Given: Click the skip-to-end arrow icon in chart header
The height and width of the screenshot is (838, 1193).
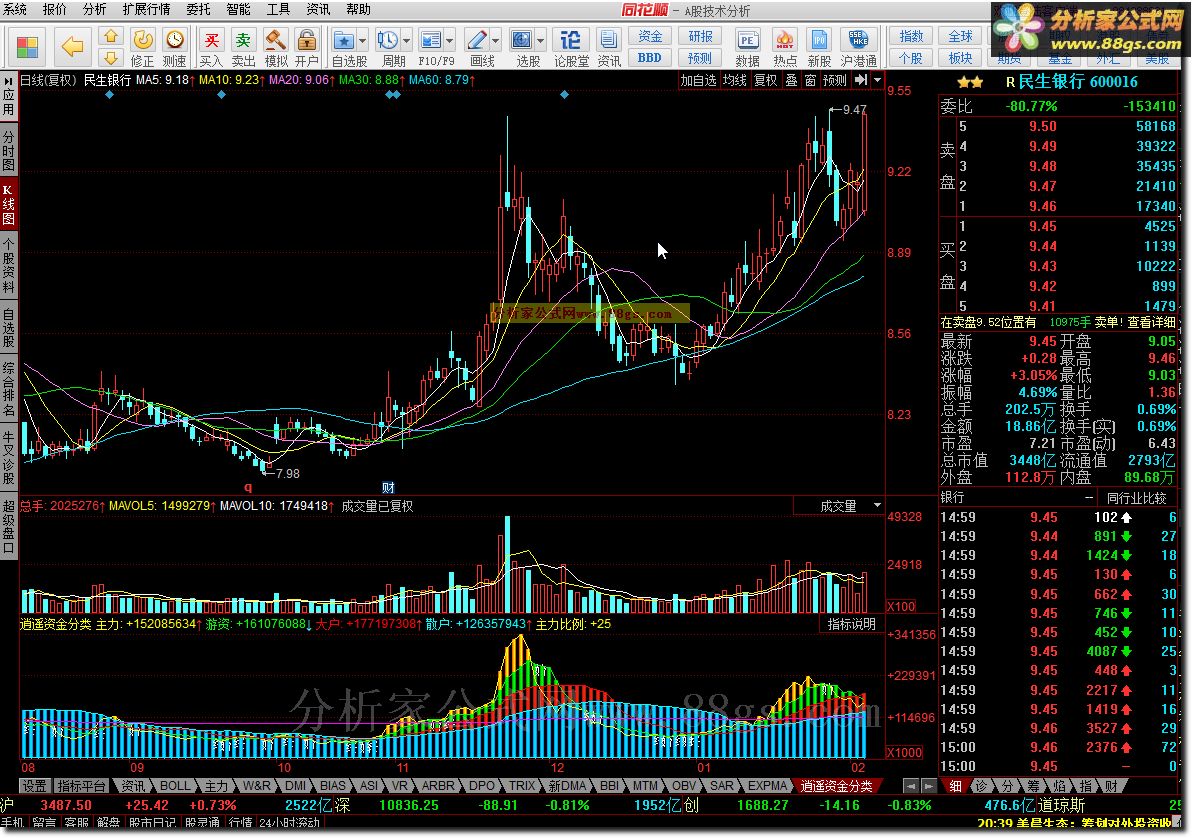Looking at the screenshot, I should tap(861, 80).
